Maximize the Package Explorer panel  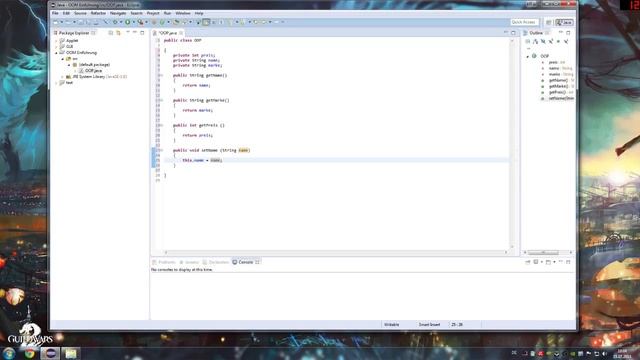[x=142, y=32]
